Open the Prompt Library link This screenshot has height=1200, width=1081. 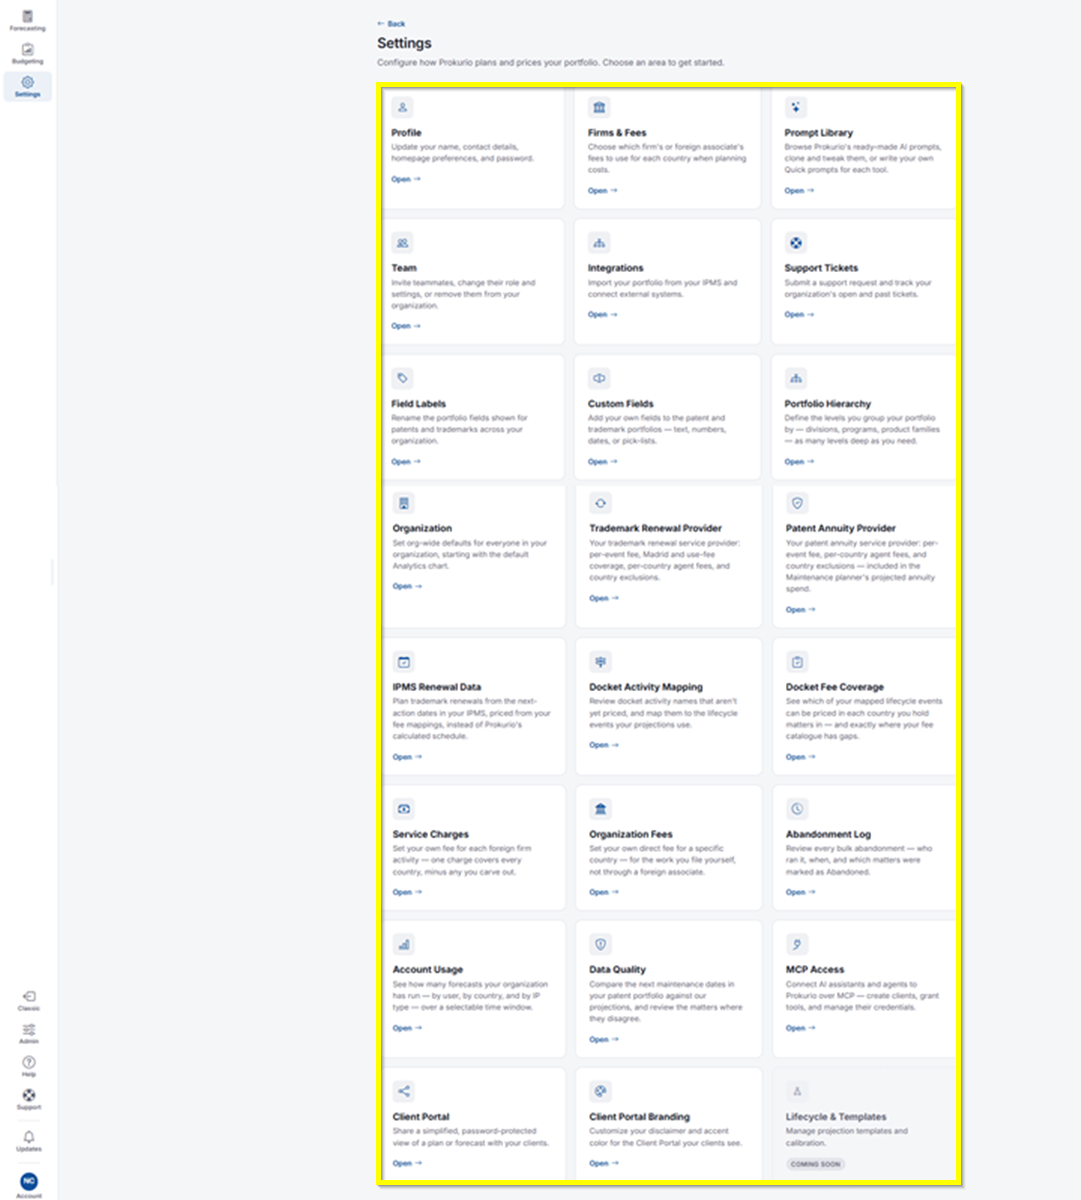[x=799, y=190]
